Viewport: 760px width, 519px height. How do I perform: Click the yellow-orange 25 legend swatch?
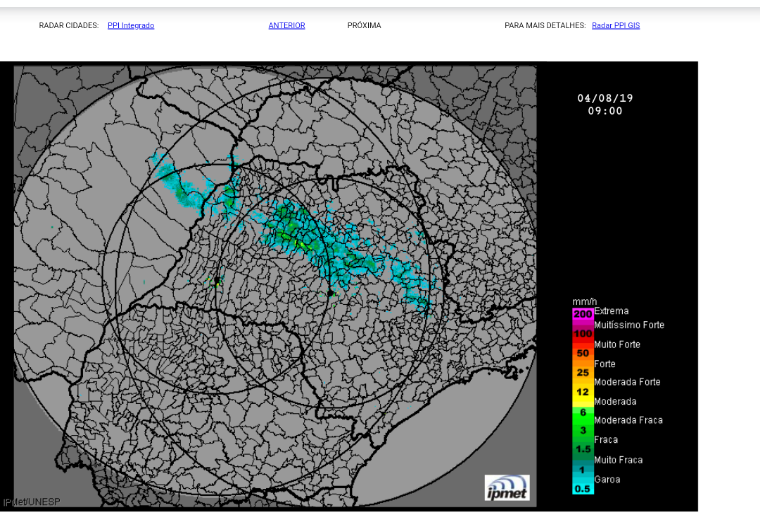point(583,373)
